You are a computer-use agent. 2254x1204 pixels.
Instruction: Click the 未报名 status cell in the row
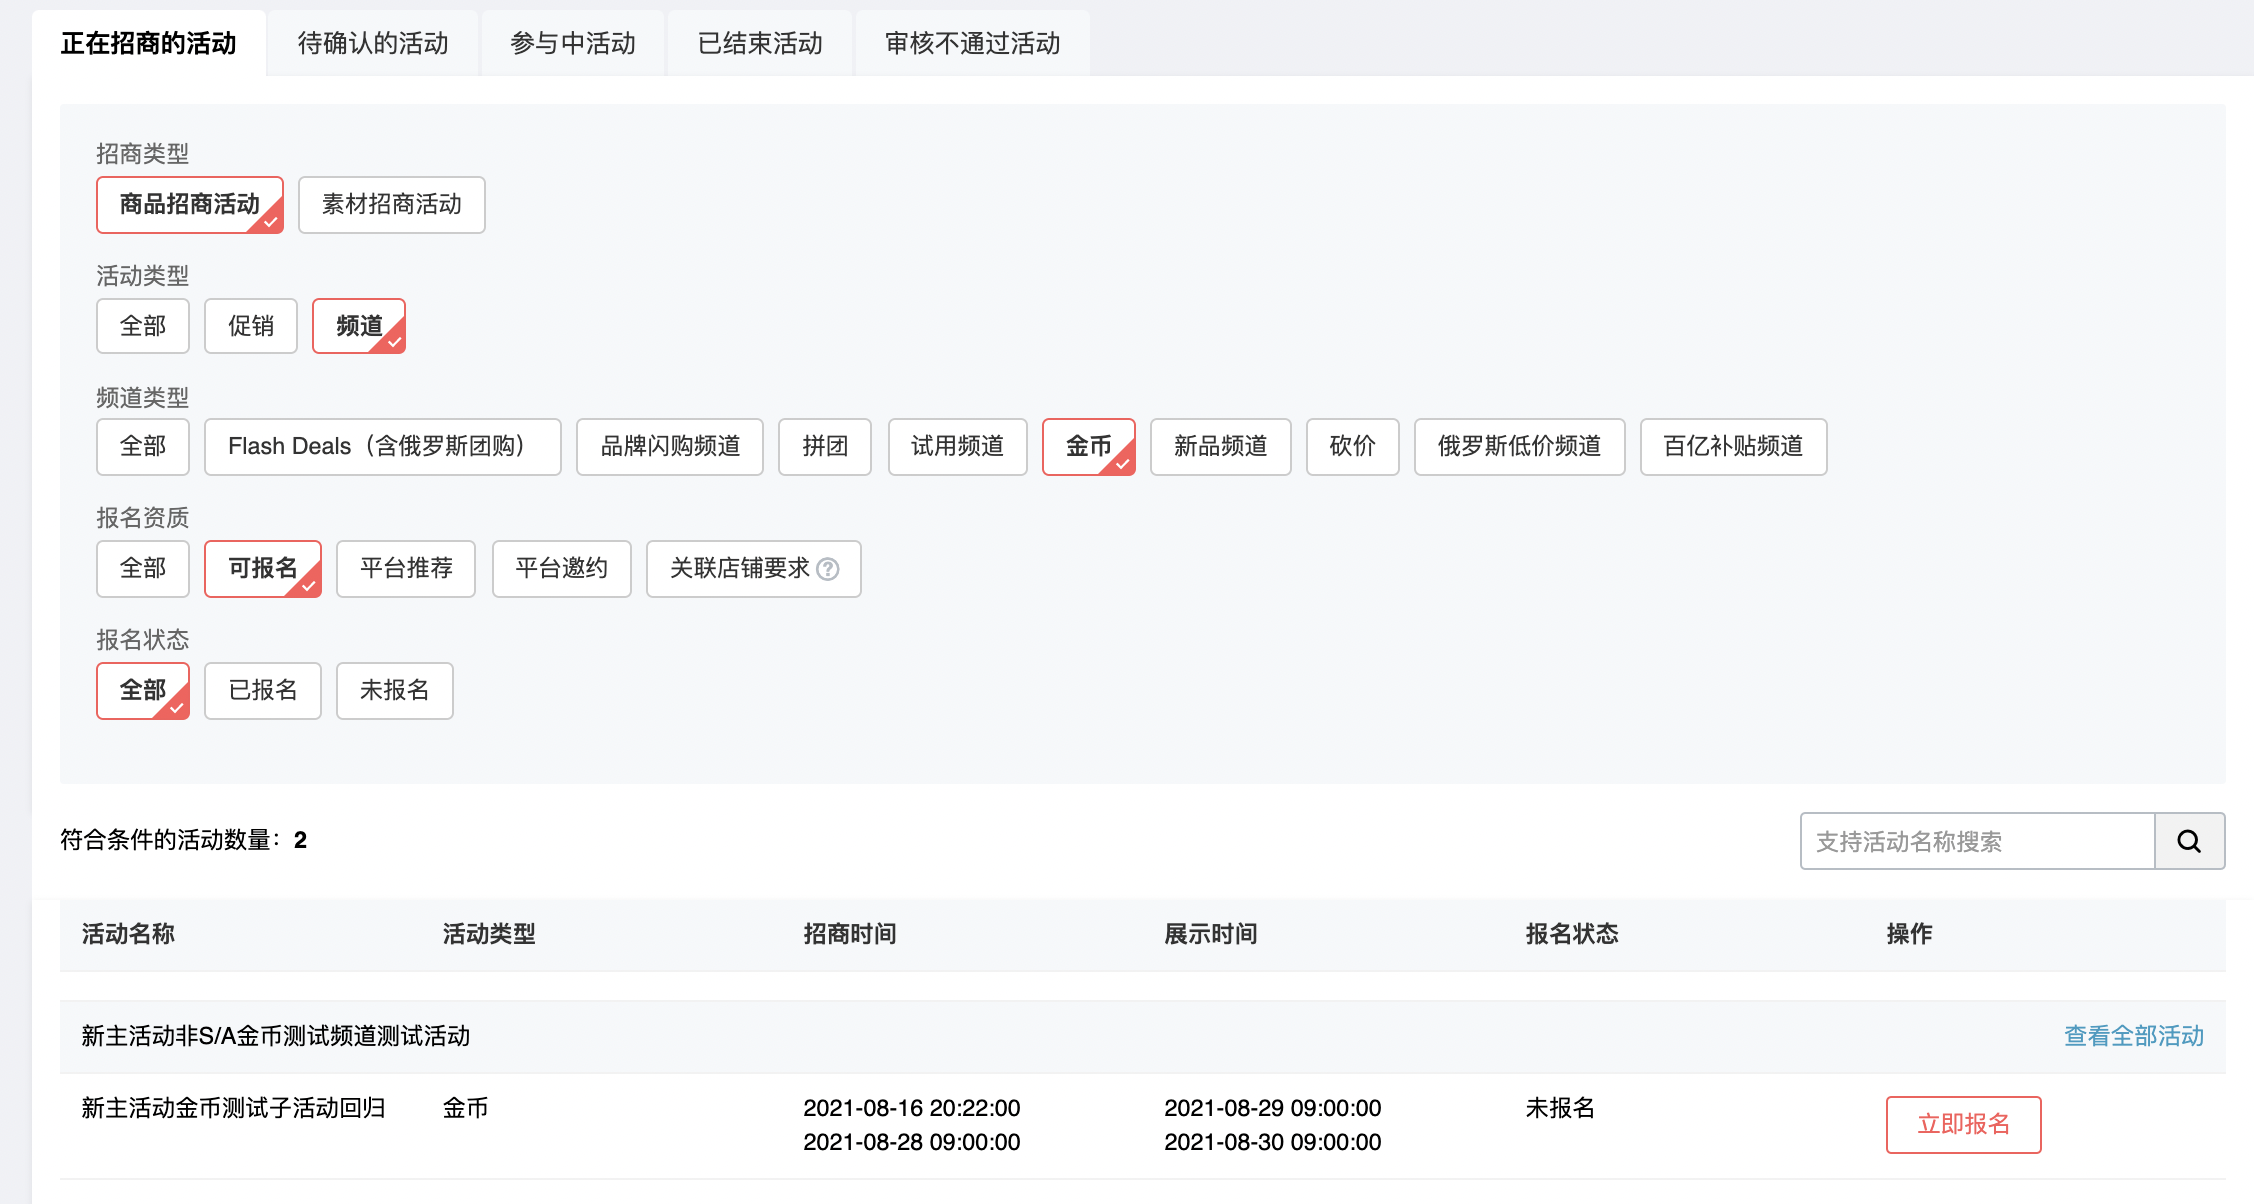click(1560, 1108)
